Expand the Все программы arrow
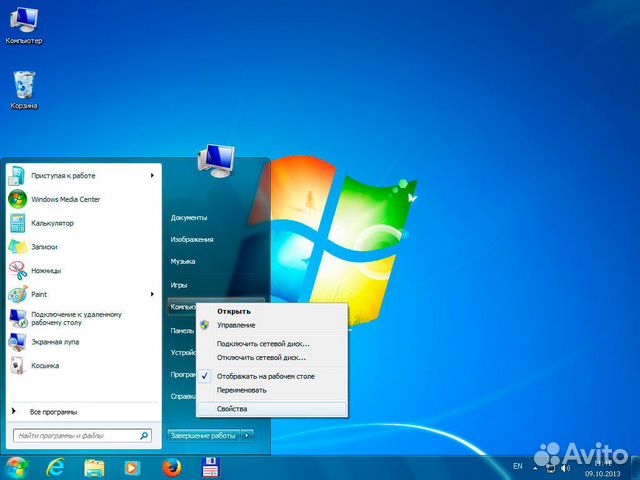Screen dimensions: 640x480 [x=14, y=411]
